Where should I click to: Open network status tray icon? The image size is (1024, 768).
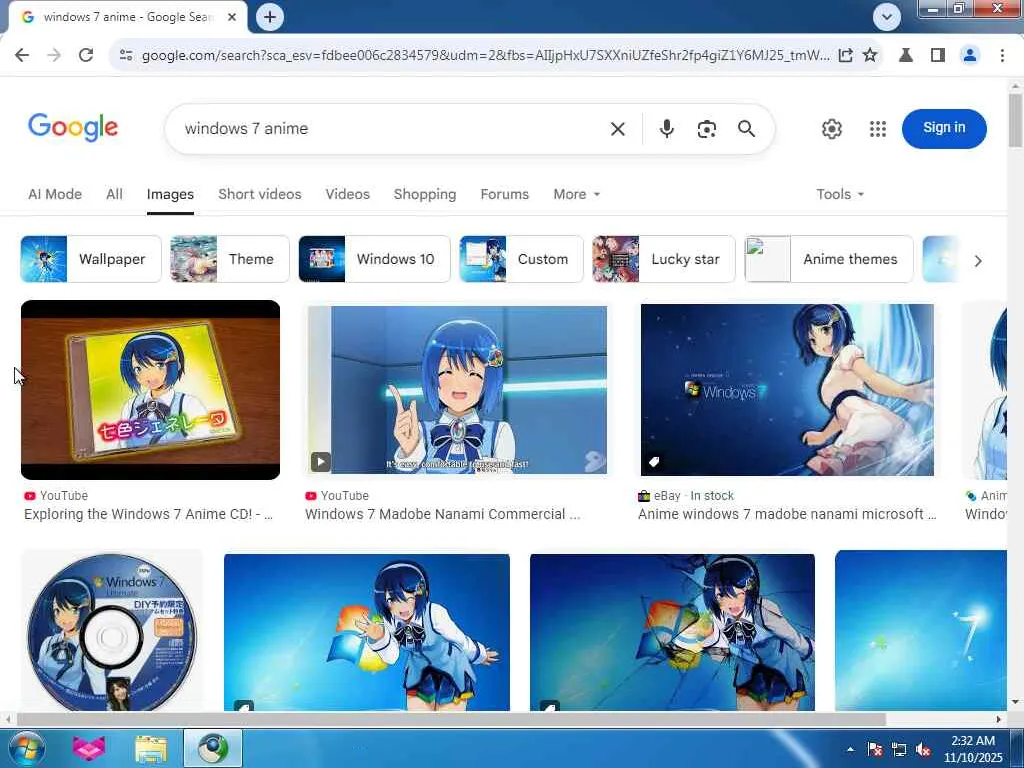click(x=899, y=750)
